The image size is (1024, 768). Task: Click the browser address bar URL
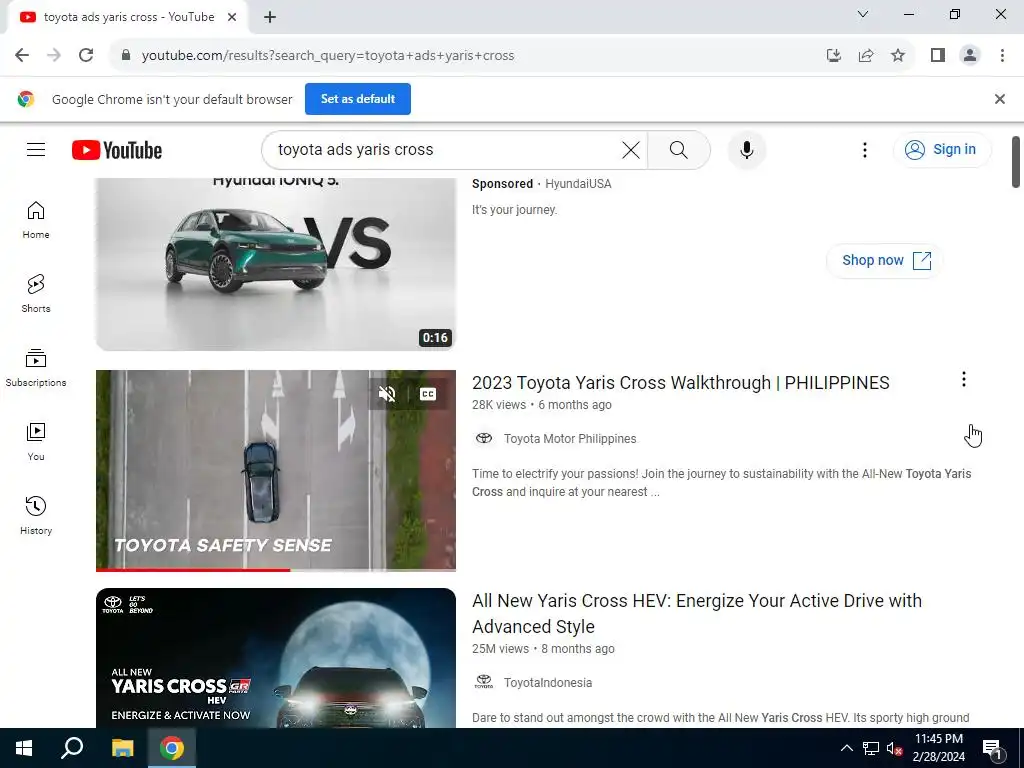pos(328,56)
